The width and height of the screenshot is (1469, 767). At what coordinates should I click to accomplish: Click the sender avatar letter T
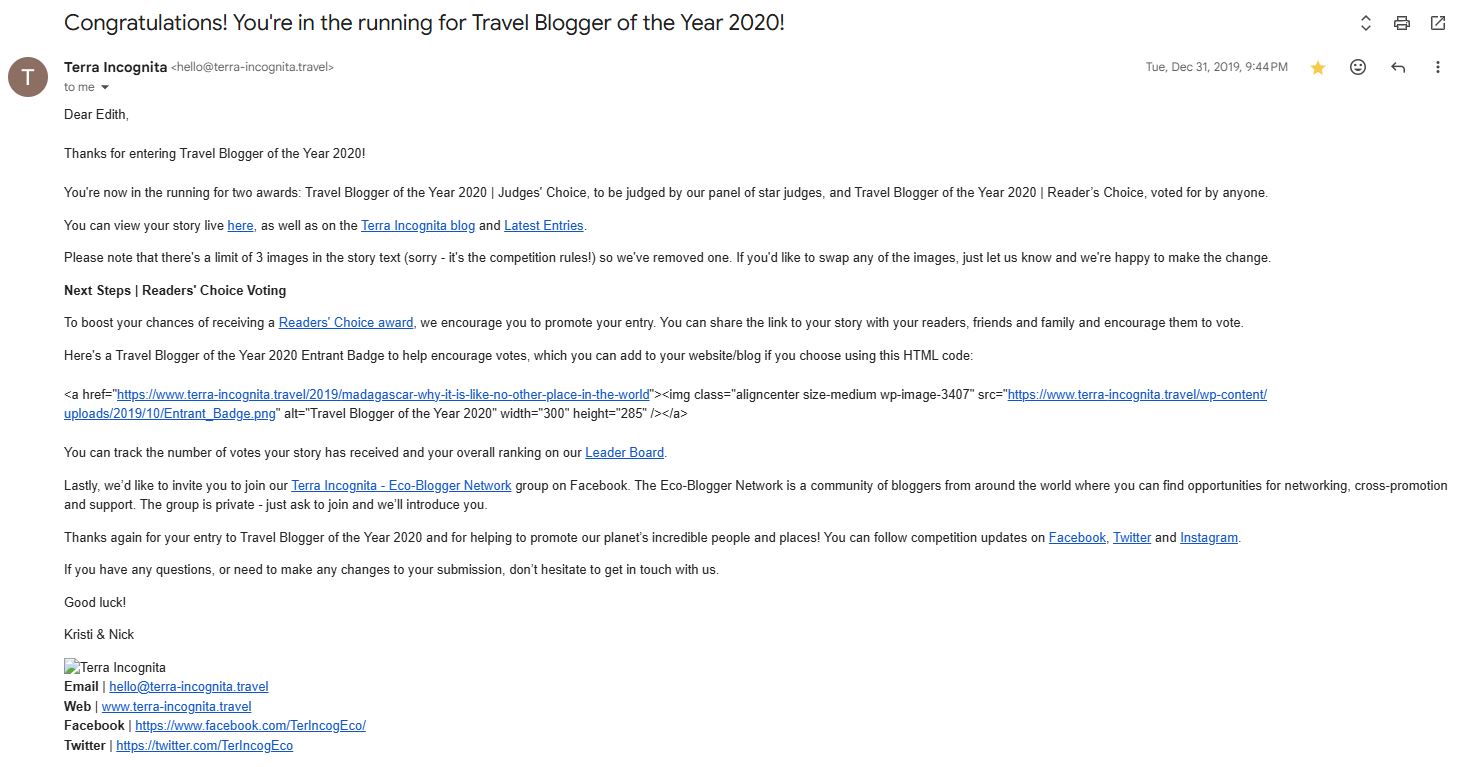click(x=28, y=77)
